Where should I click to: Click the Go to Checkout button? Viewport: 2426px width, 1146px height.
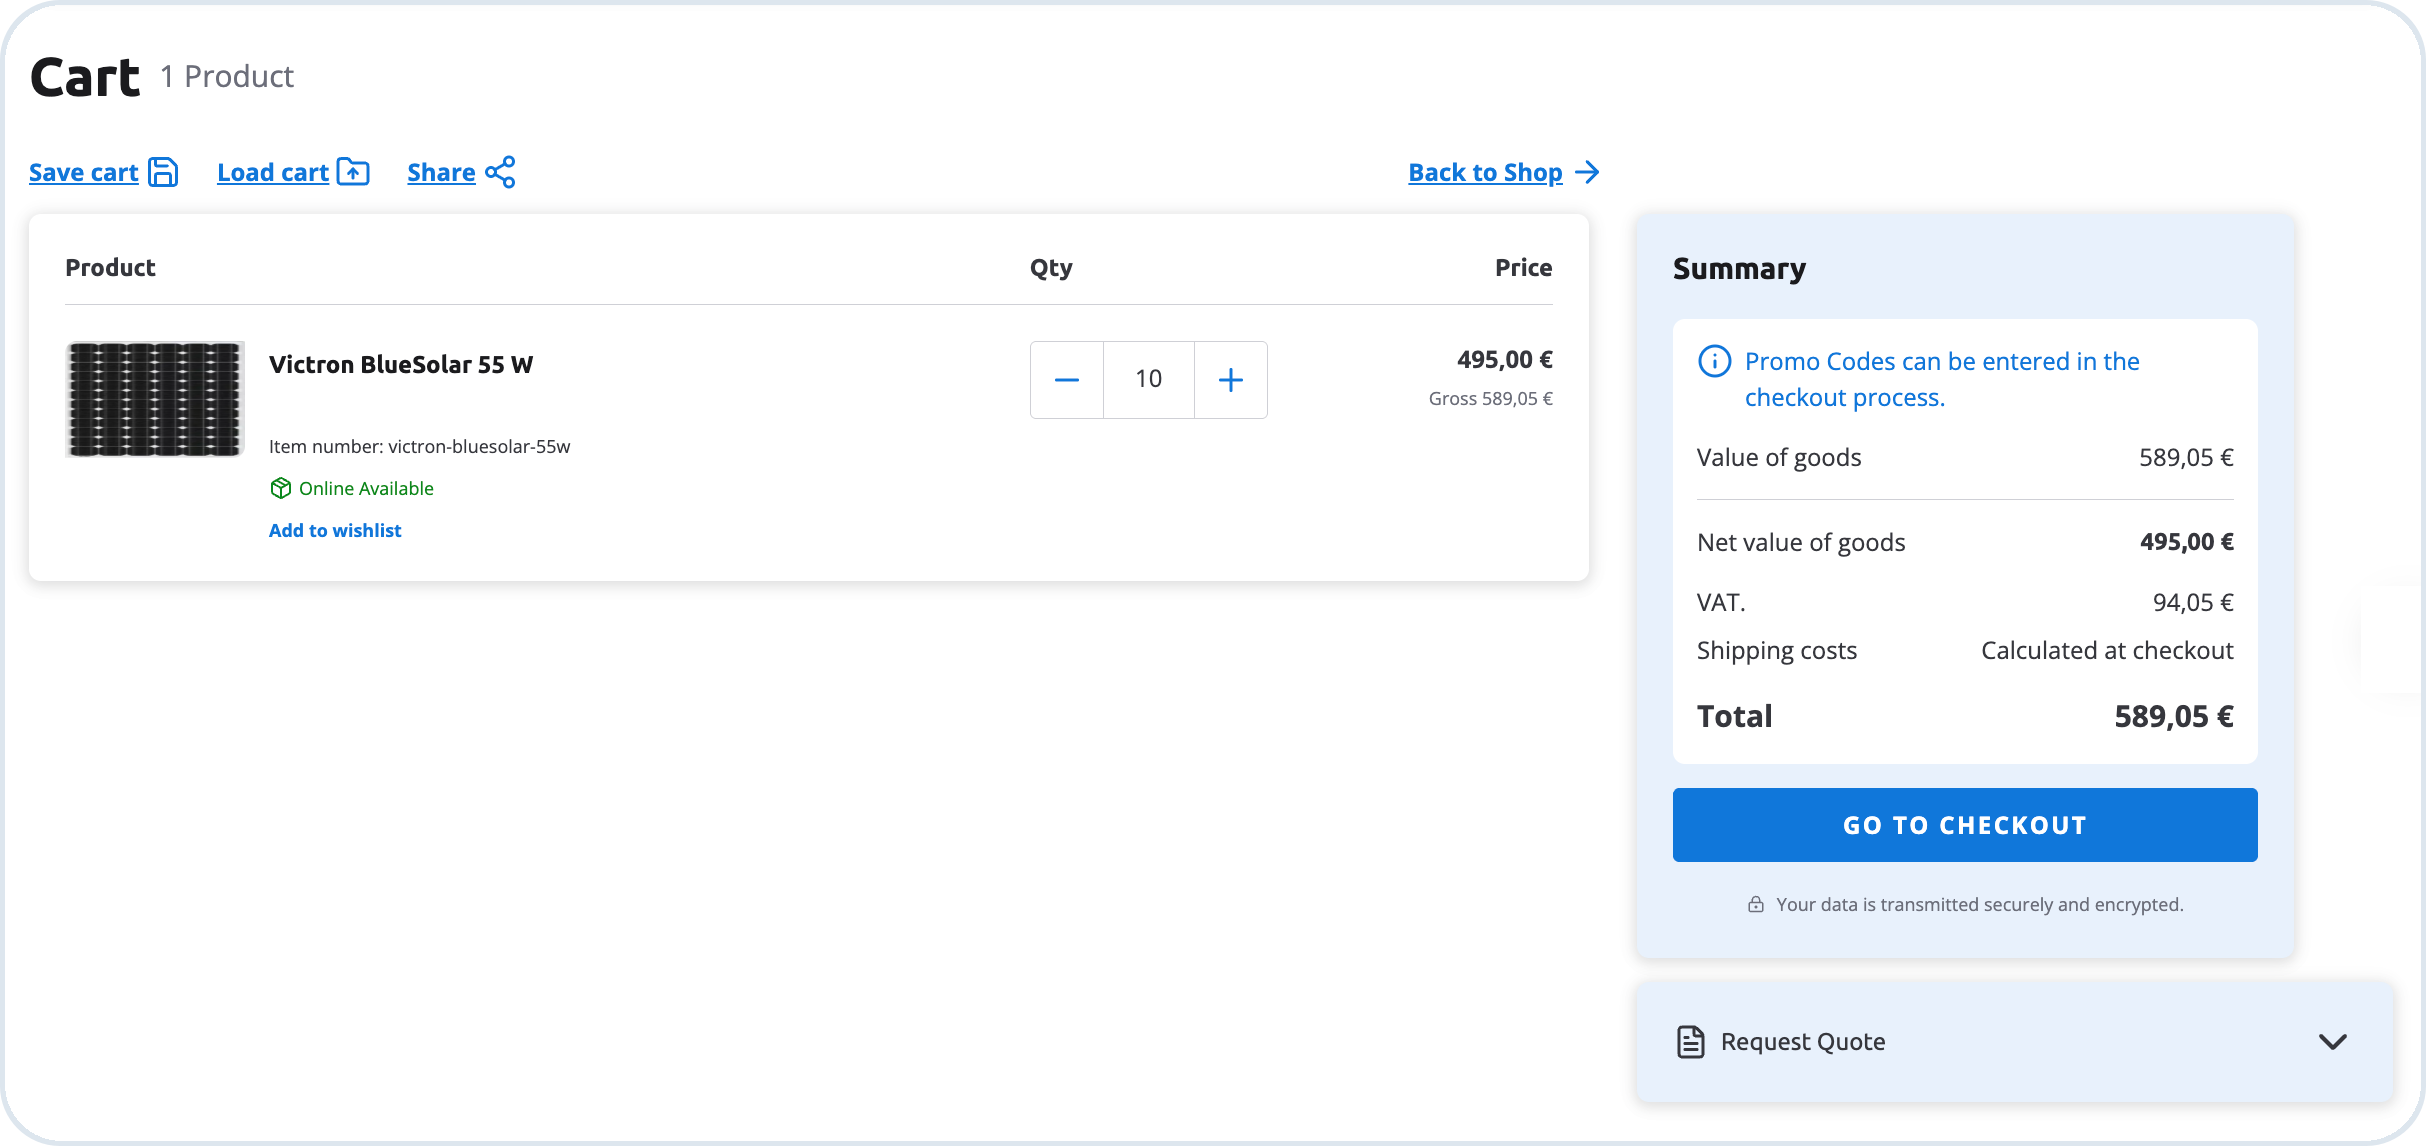click(1965, 825)
